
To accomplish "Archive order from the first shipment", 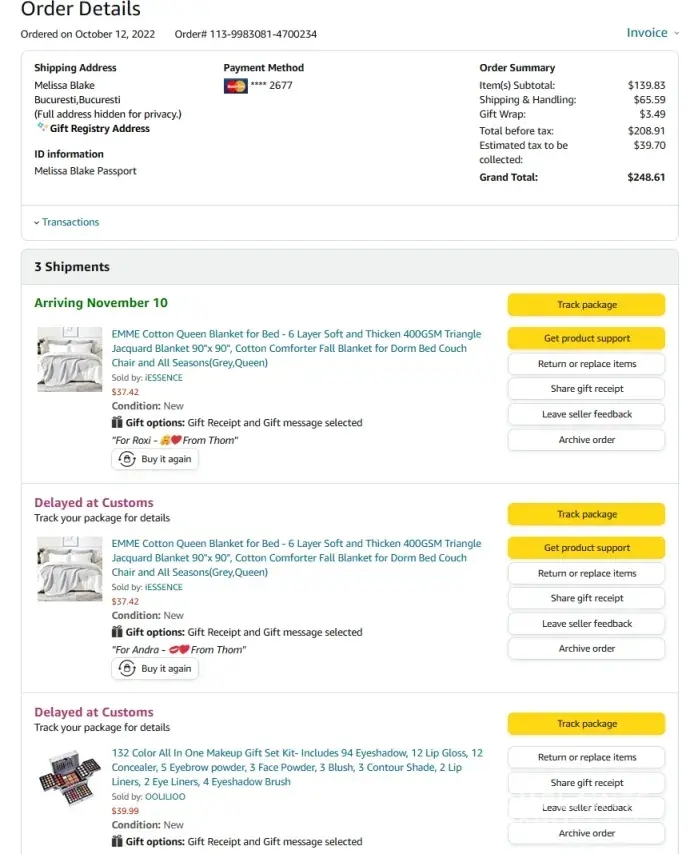I will [x=586, y=440].
